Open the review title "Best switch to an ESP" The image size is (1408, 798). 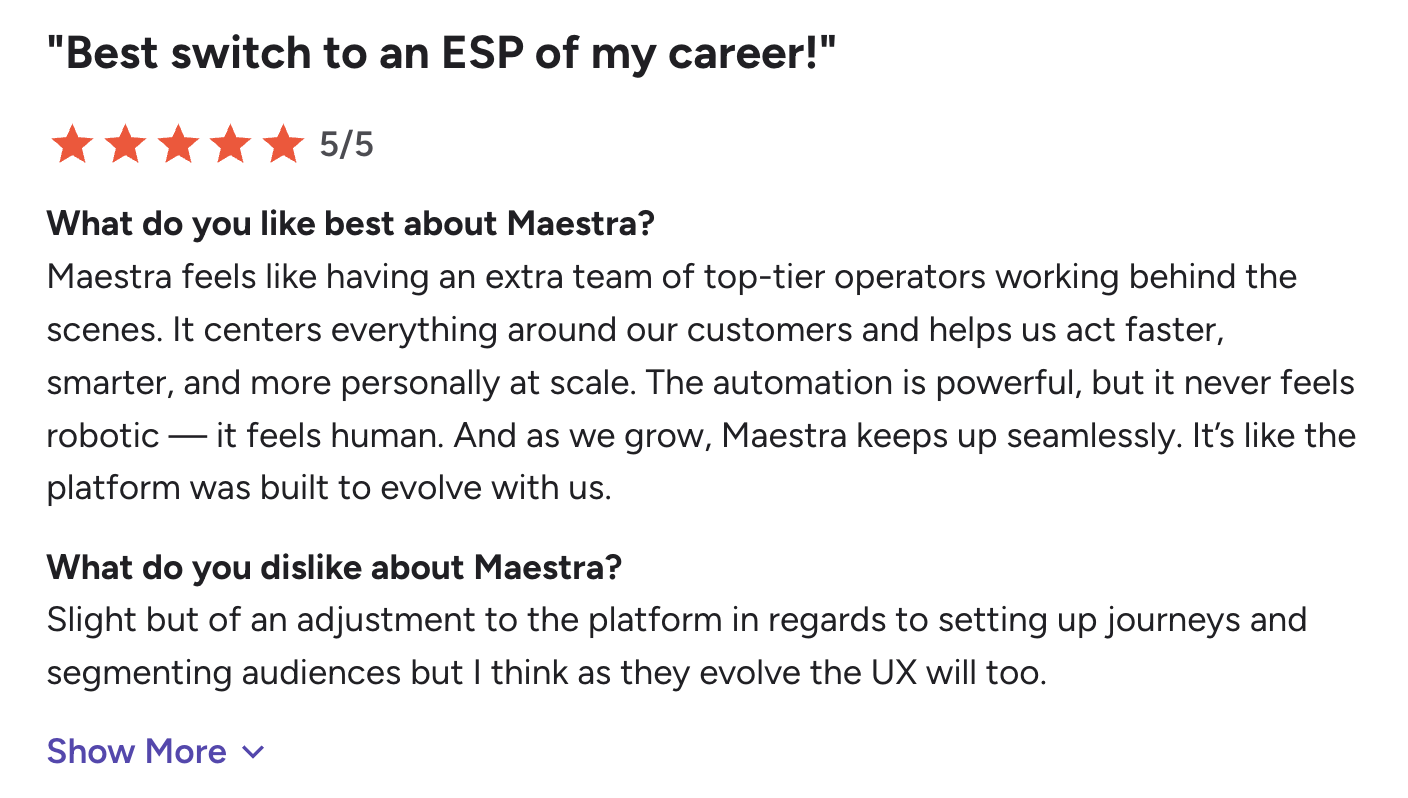tap(440, 54)
